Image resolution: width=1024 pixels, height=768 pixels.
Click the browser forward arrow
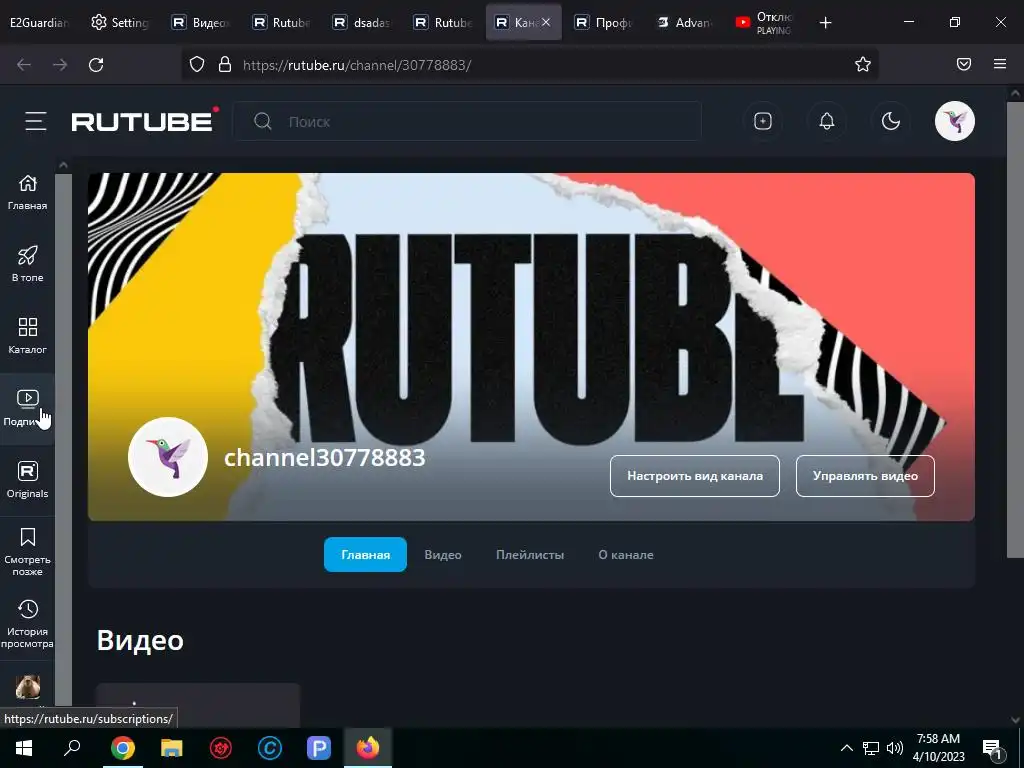60,65
